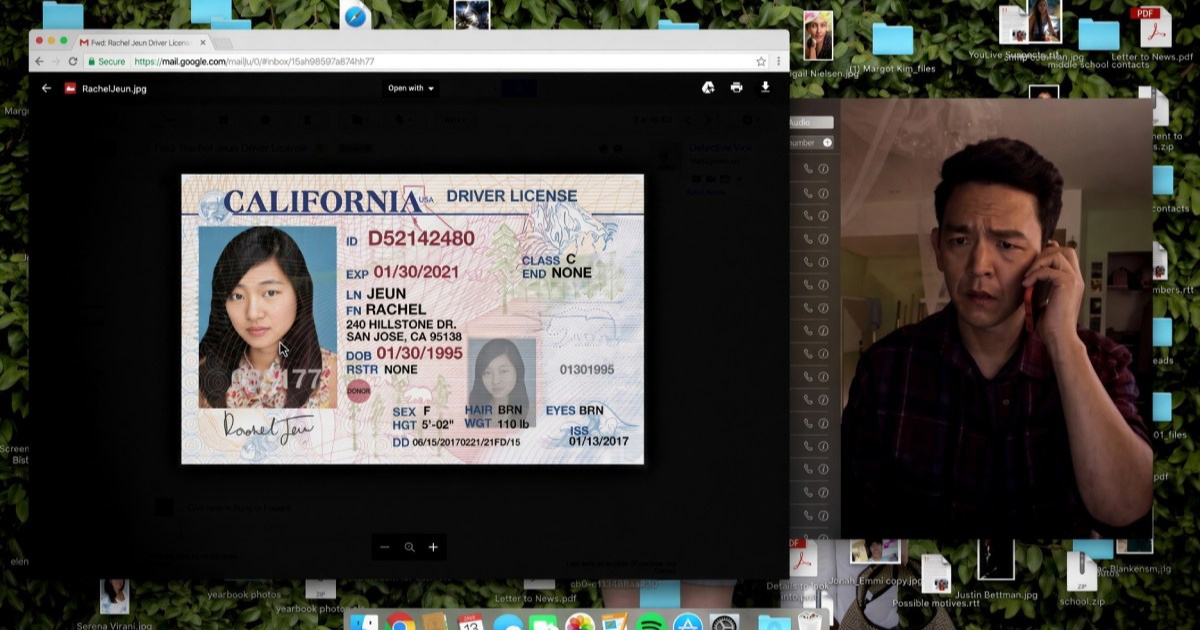Zoom in the image preview with plus
The height and width of the screenshot is (630, 1200).
[433, 547]
